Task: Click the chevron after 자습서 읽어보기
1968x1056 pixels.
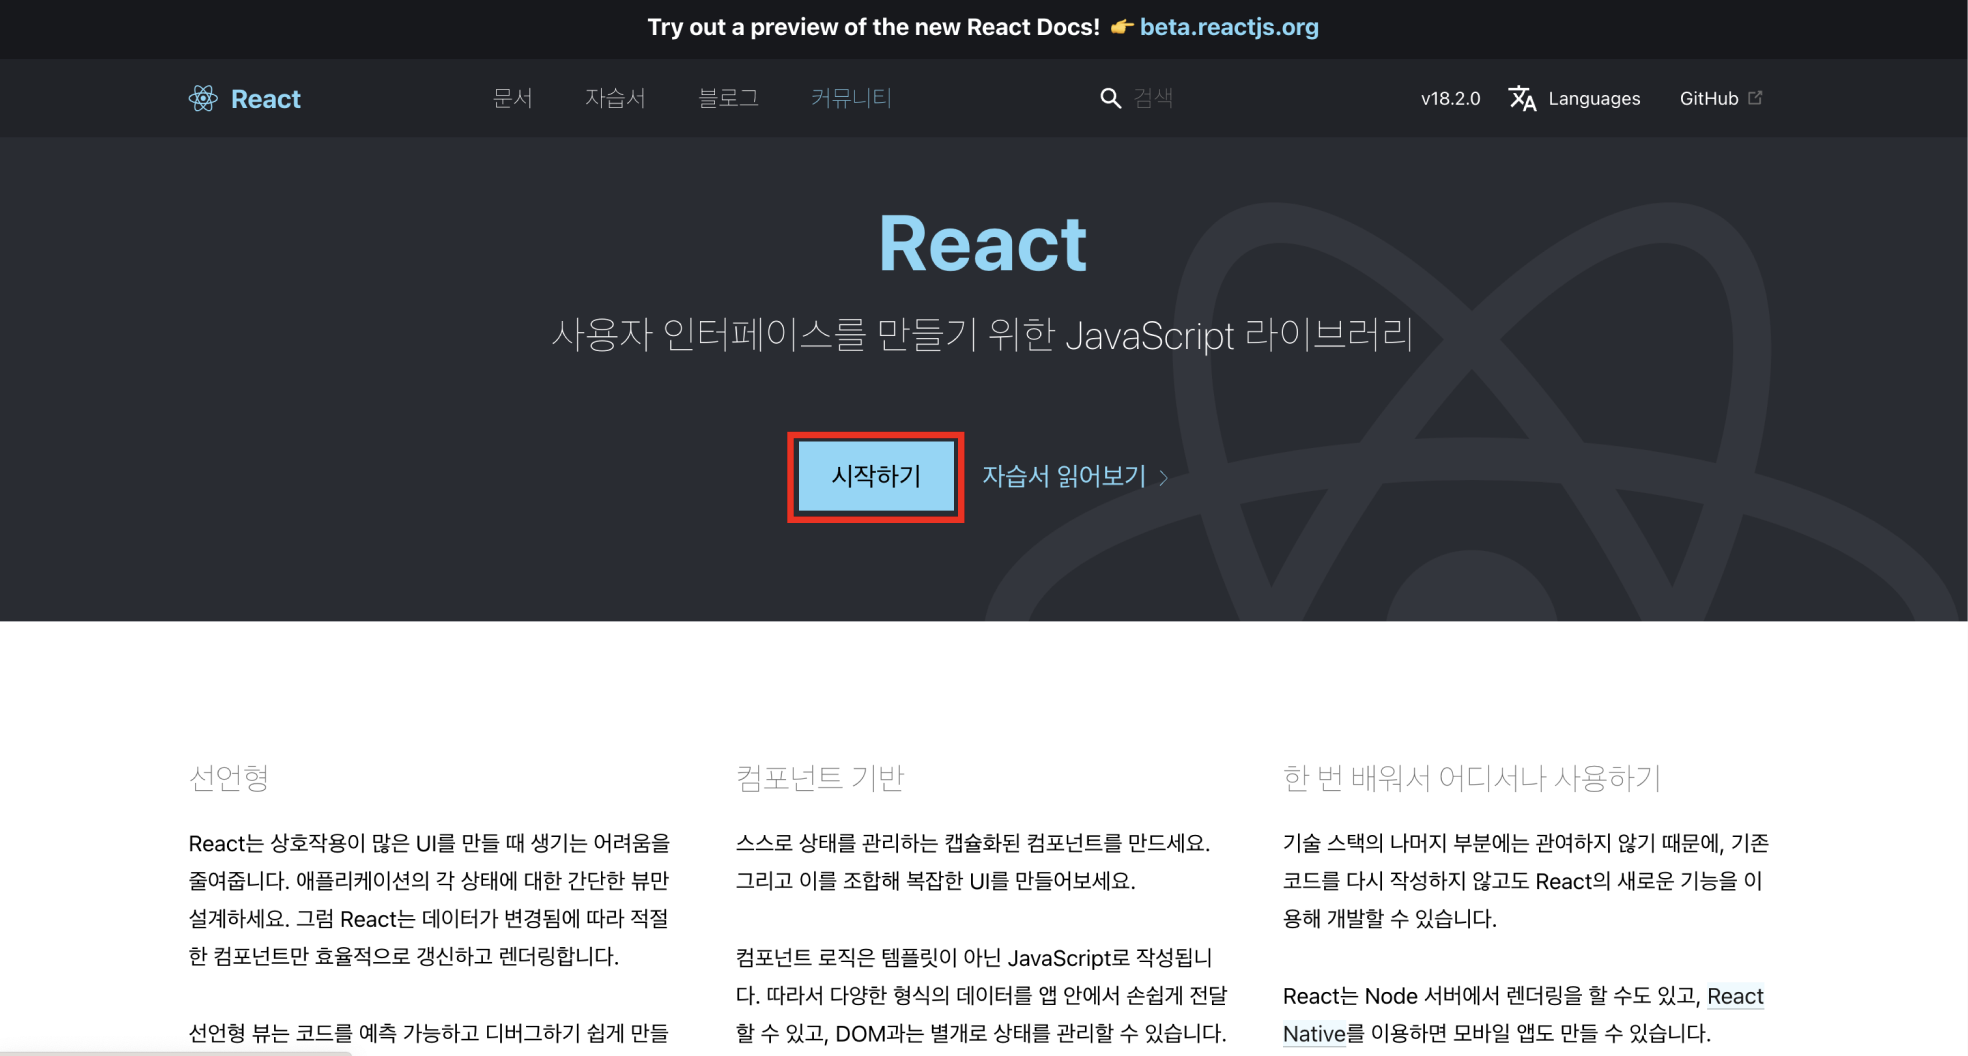Action: [x=1163, y=478]
